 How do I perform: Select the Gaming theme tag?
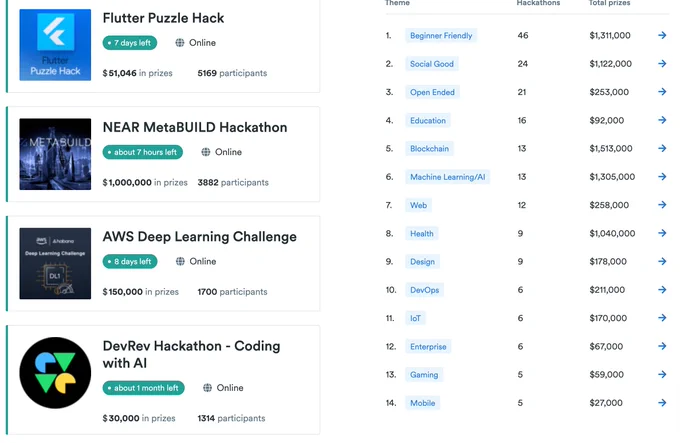[x=424, y=375]
